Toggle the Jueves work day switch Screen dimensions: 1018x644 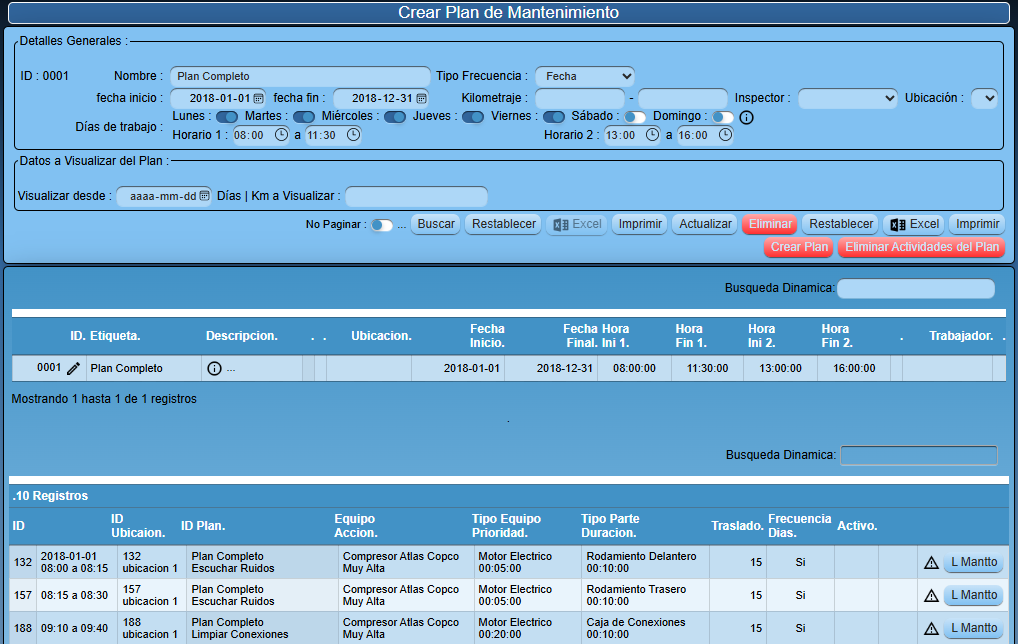473,117
